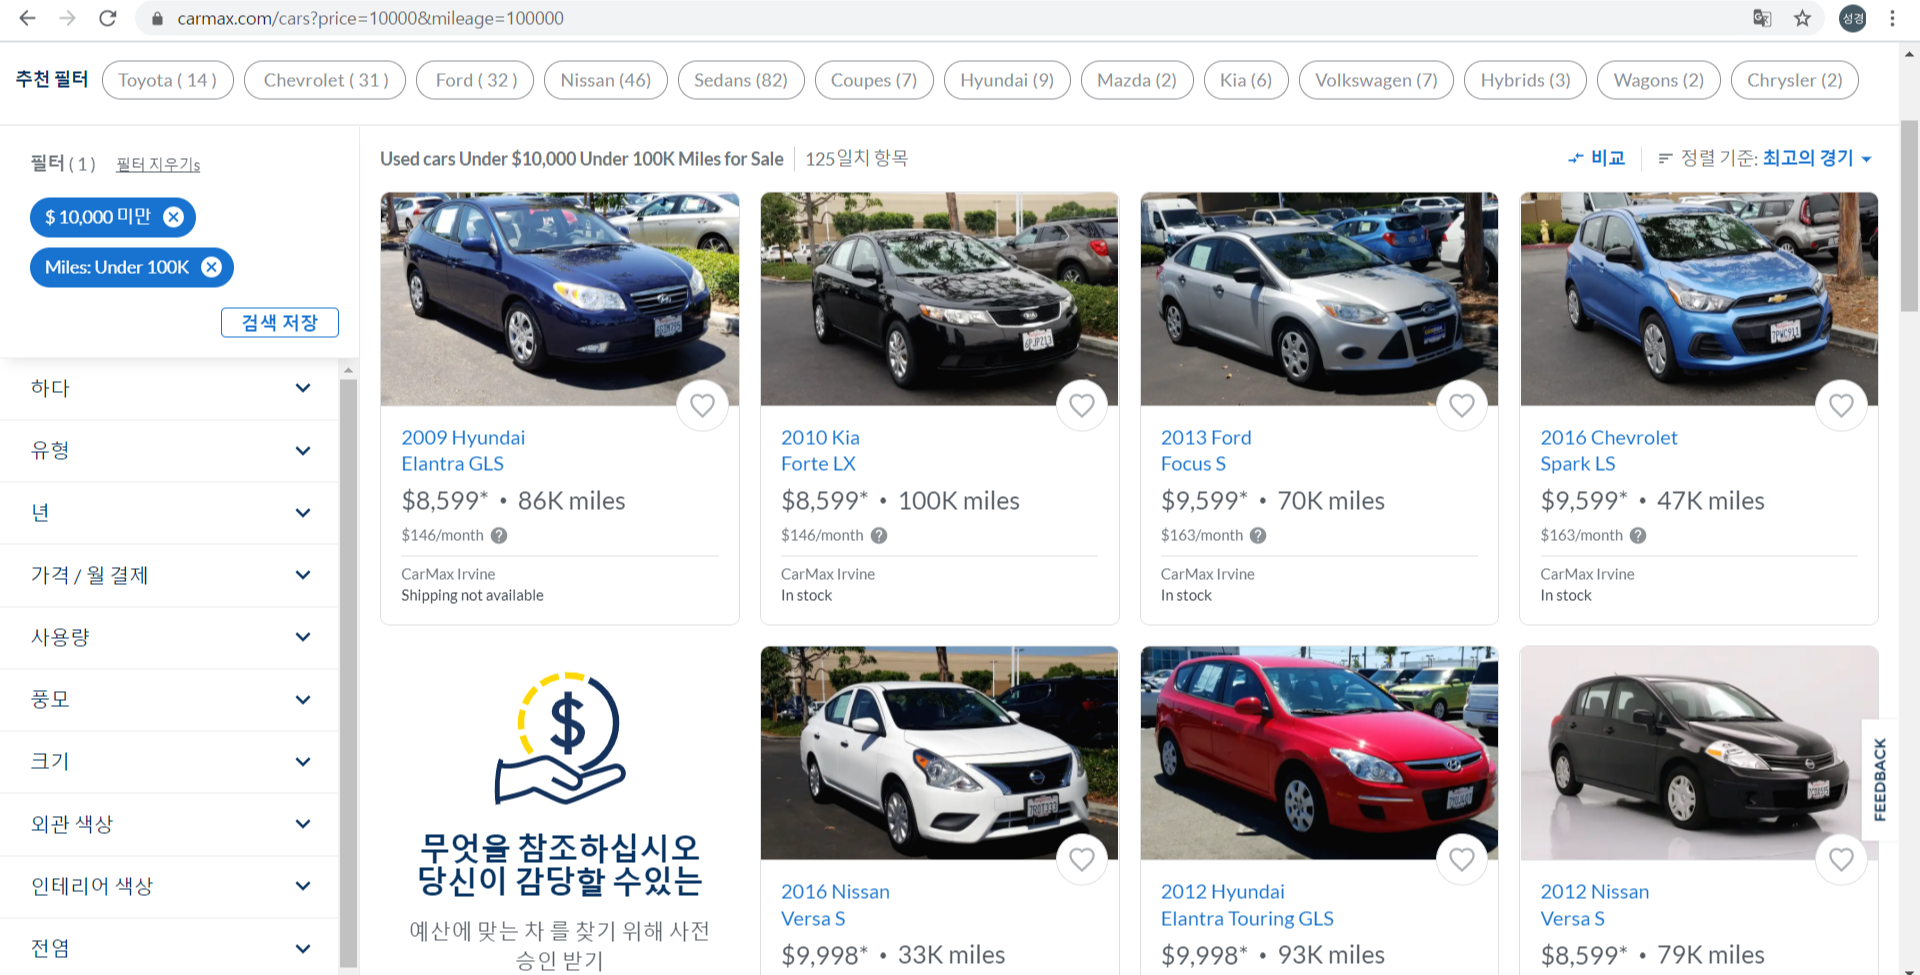This screenshot has height=975, width=1920.
Task: Show payment info for Ford Focus $163/month
Action: tap(1258, 535)
